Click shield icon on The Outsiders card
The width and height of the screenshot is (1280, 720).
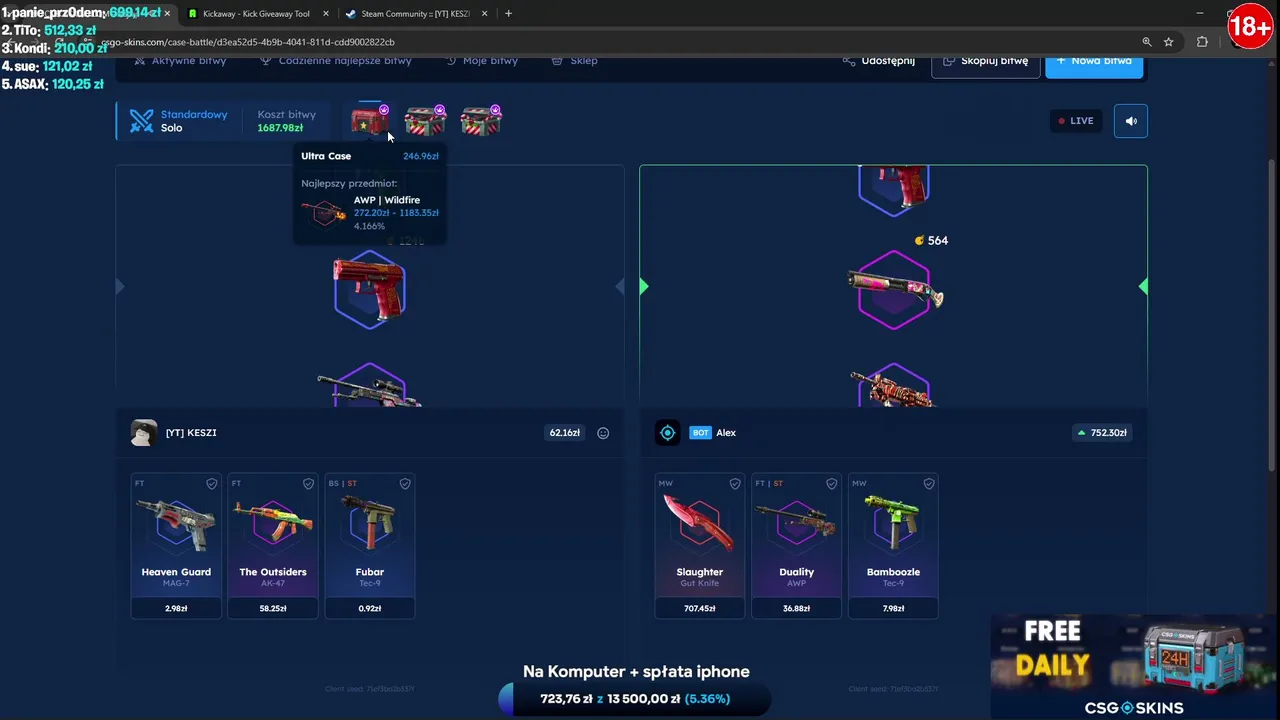(x=308, y=484)
